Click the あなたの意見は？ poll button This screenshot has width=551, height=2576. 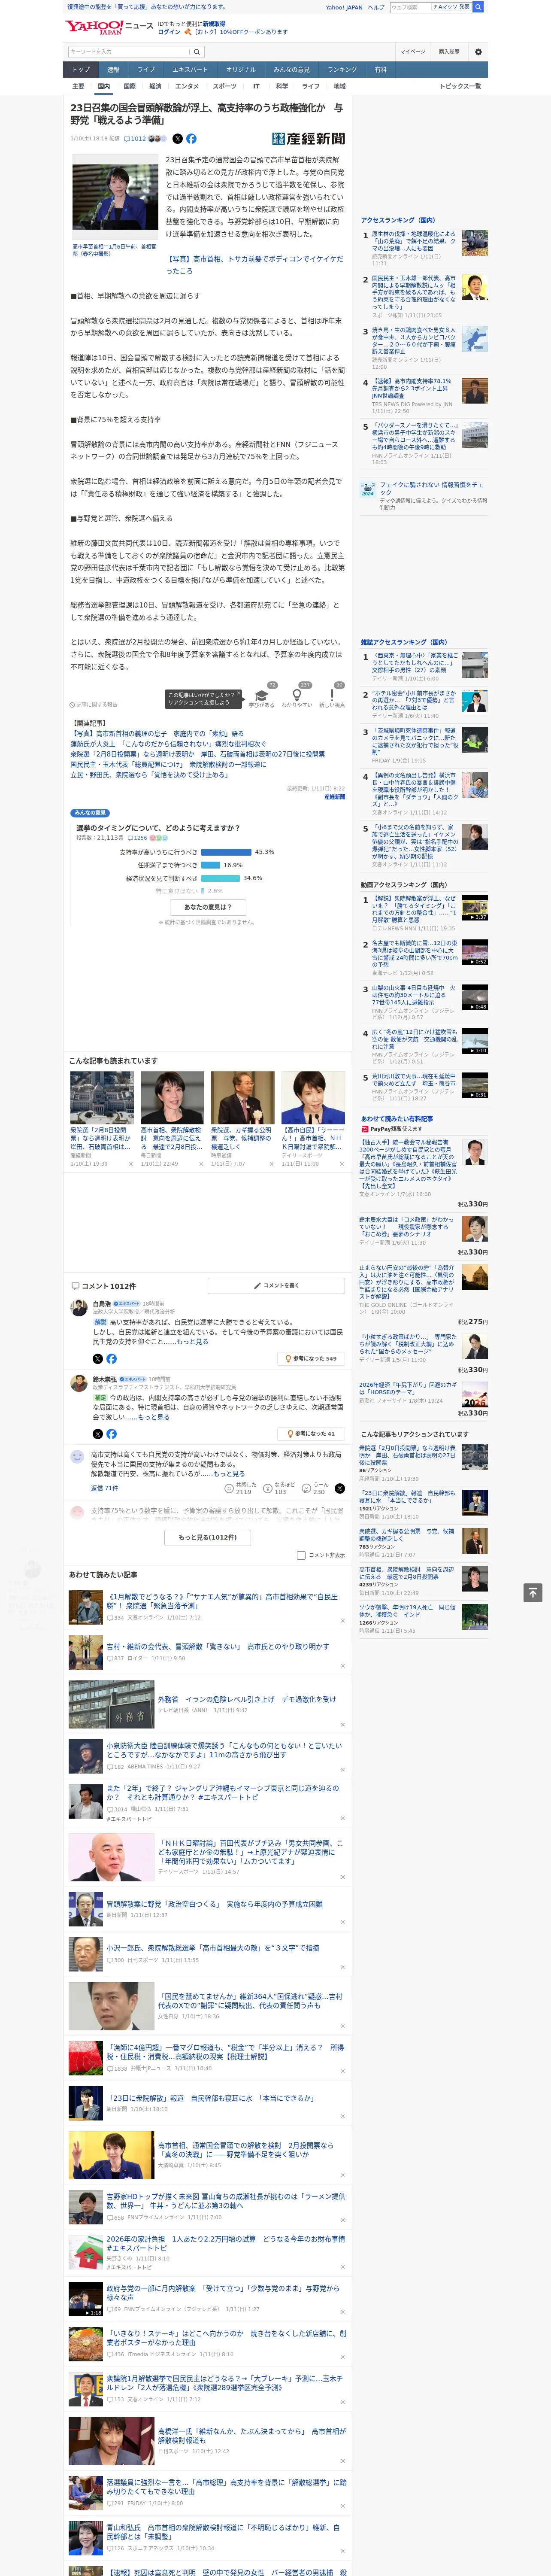tap(208, 907)
